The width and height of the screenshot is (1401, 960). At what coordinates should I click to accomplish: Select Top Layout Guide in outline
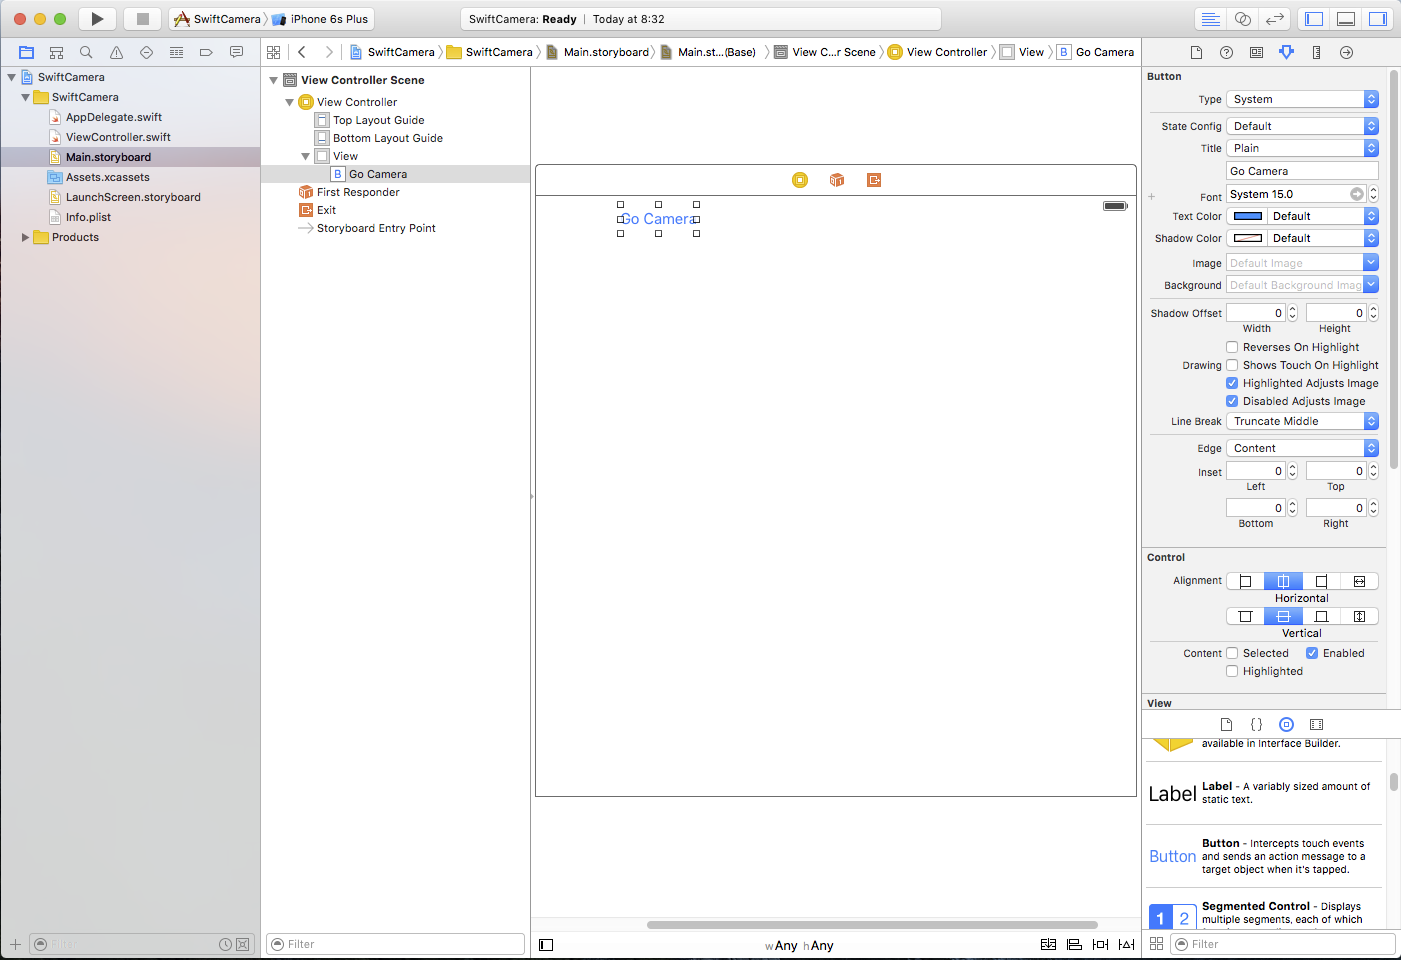coord(378,120)
